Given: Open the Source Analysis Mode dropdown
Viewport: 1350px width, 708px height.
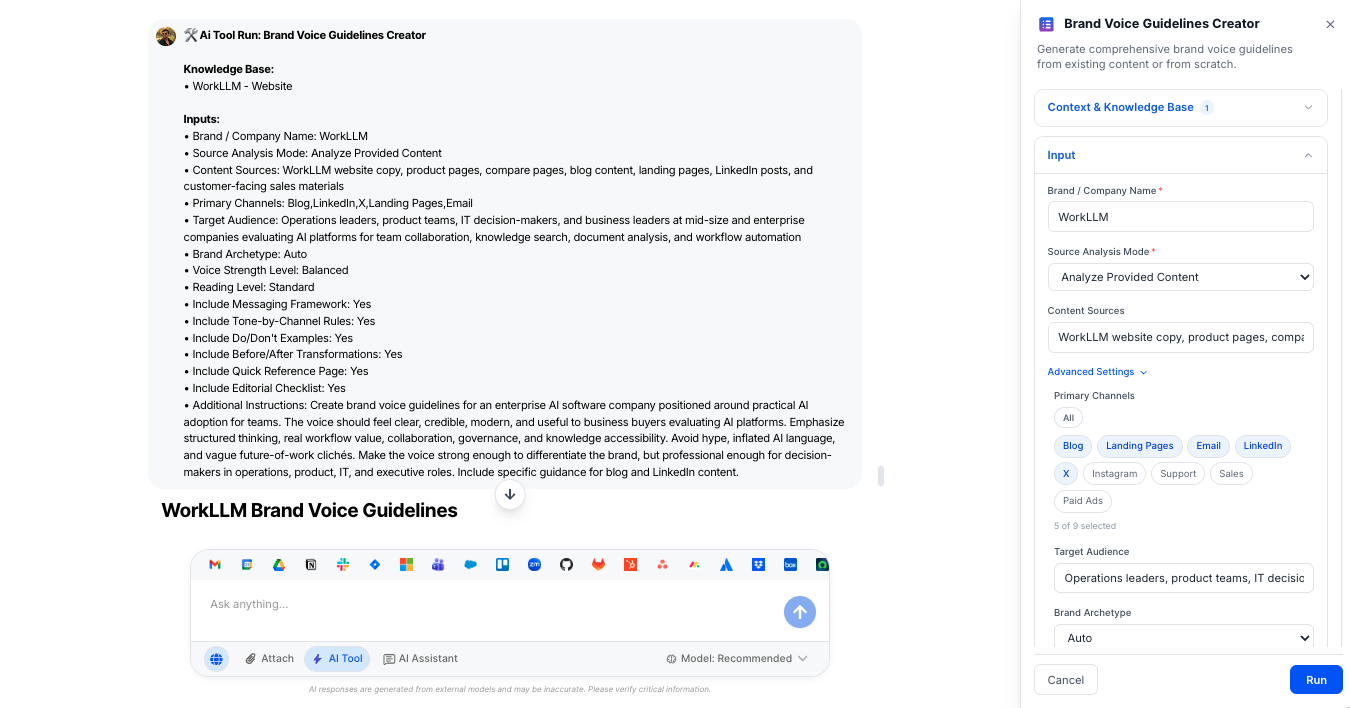Looking at the screenshot, I should [x=1180, y=277].
